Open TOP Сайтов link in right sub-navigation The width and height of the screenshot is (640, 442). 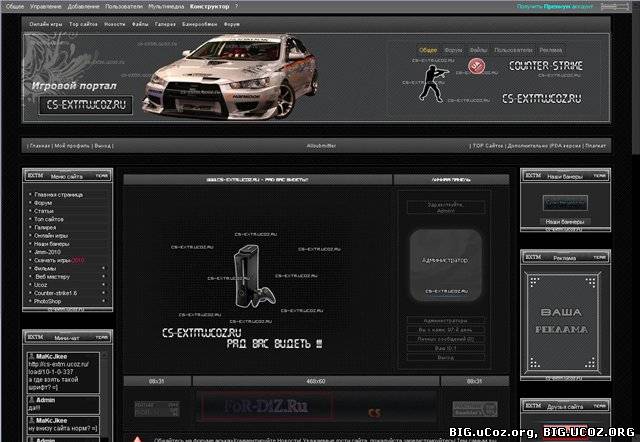[488, 146]
